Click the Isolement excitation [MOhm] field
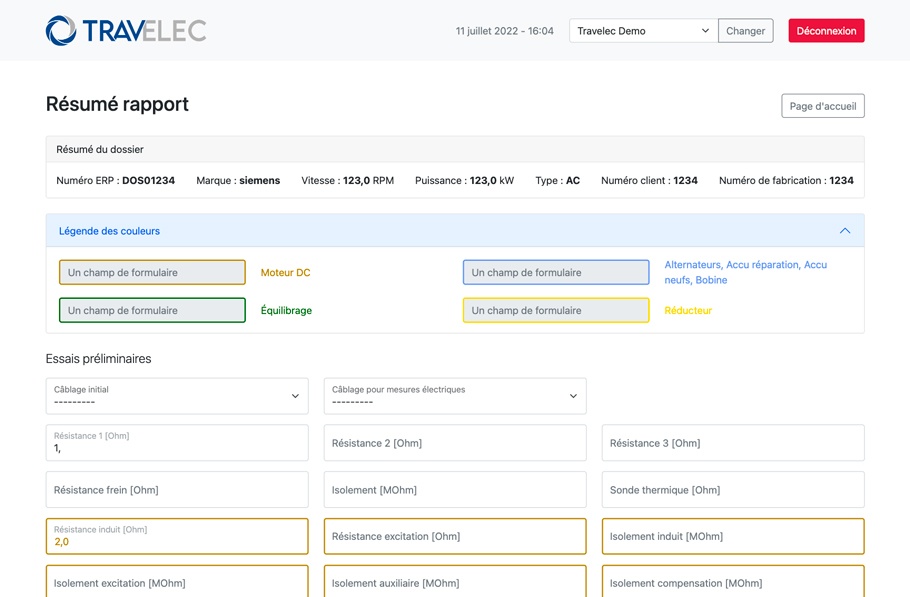The width and height of the screenshot is (910, 597). pyautogui.click(x=177, y=581)
